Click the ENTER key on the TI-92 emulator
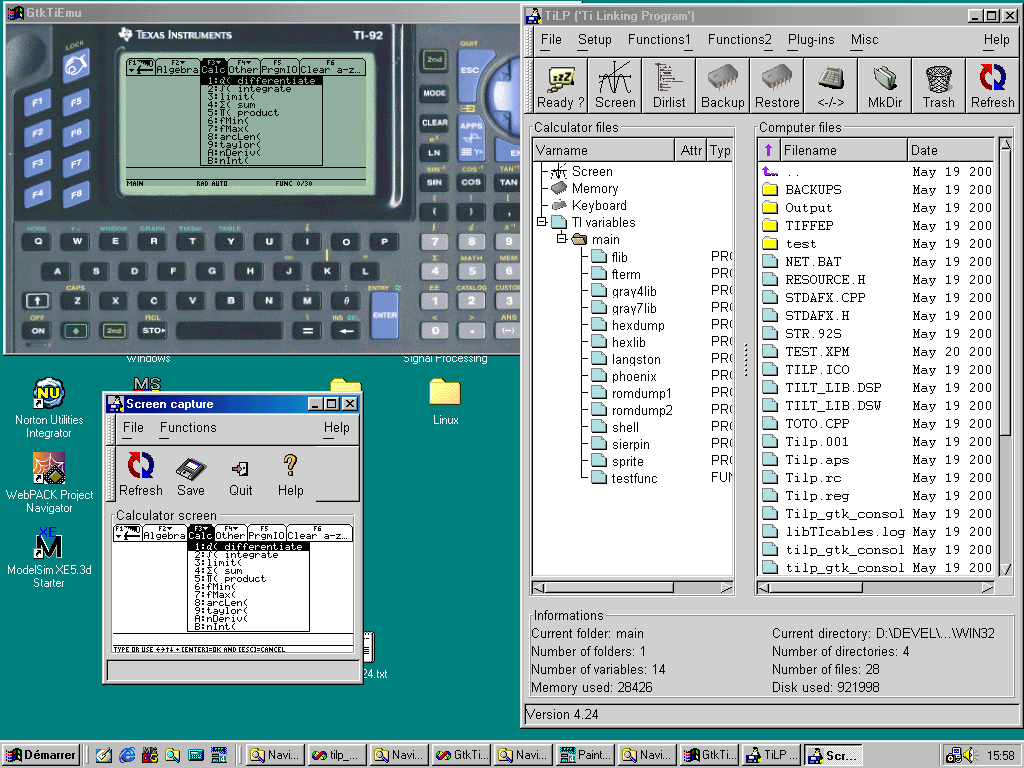This screenshot has height=768, width=1024. 385,315
